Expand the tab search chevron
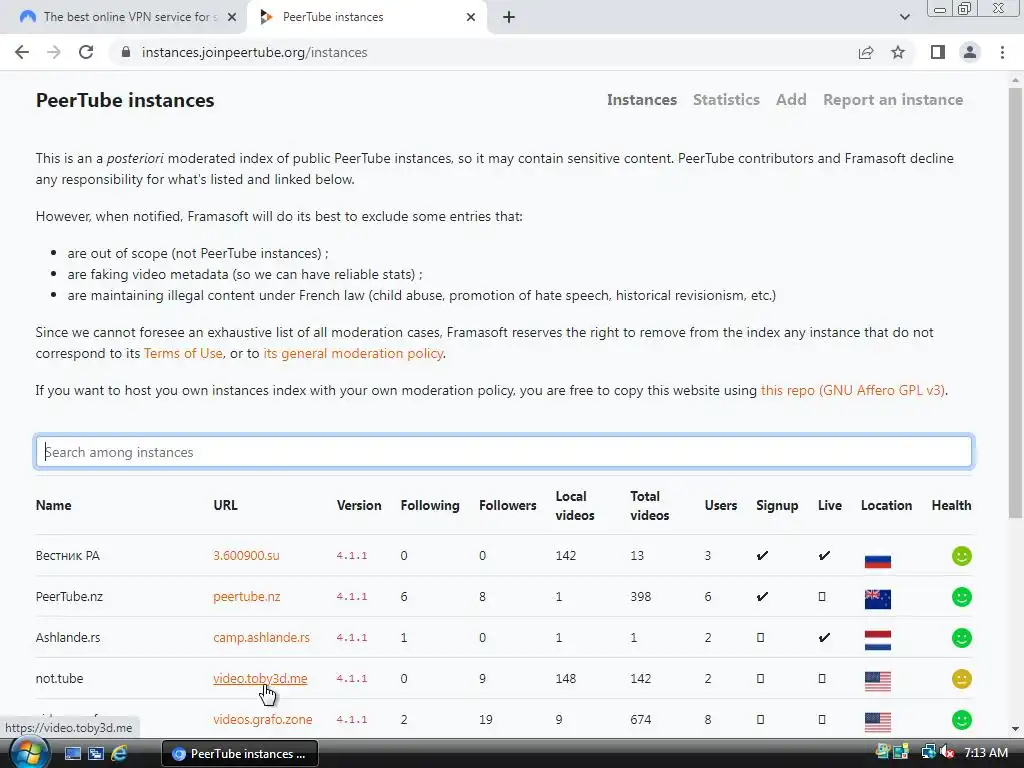The image size is (1024, 768). point(904,17)
